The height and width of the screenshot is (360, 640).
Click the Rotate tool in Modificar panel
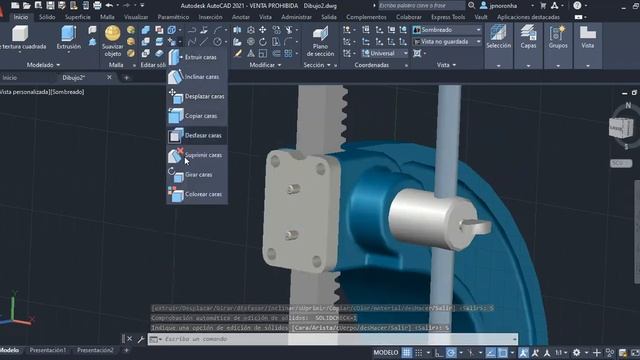[263, 42]
